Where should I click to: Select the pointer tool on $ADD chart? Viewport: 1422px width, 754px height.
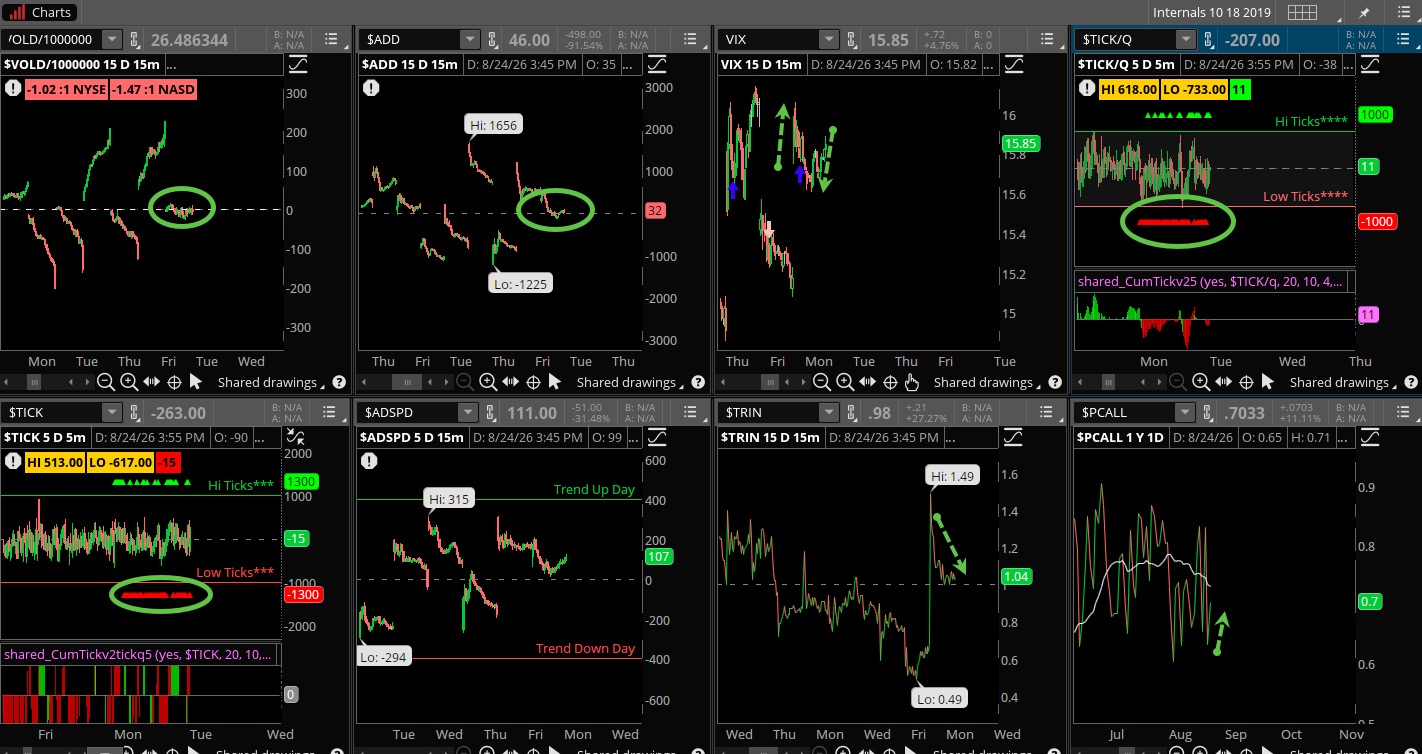click(x=555, y=382)
